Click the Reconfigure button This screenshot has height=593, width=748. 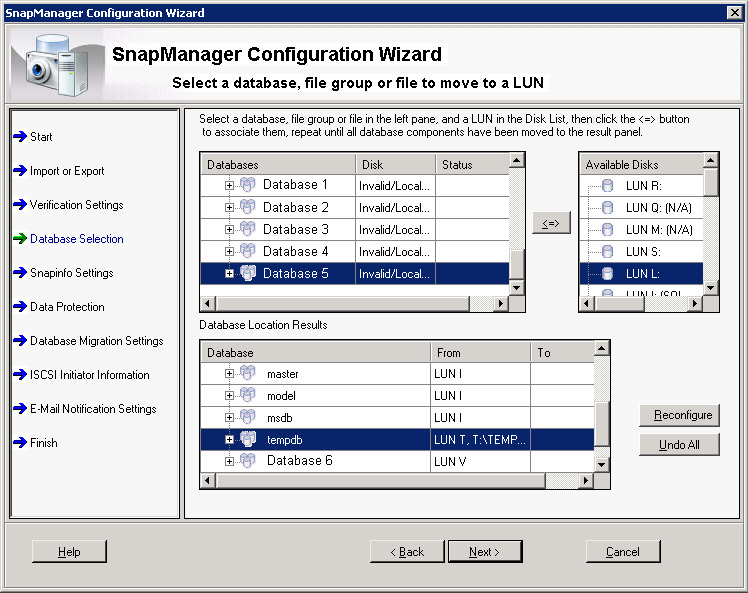tap(679, 415)
